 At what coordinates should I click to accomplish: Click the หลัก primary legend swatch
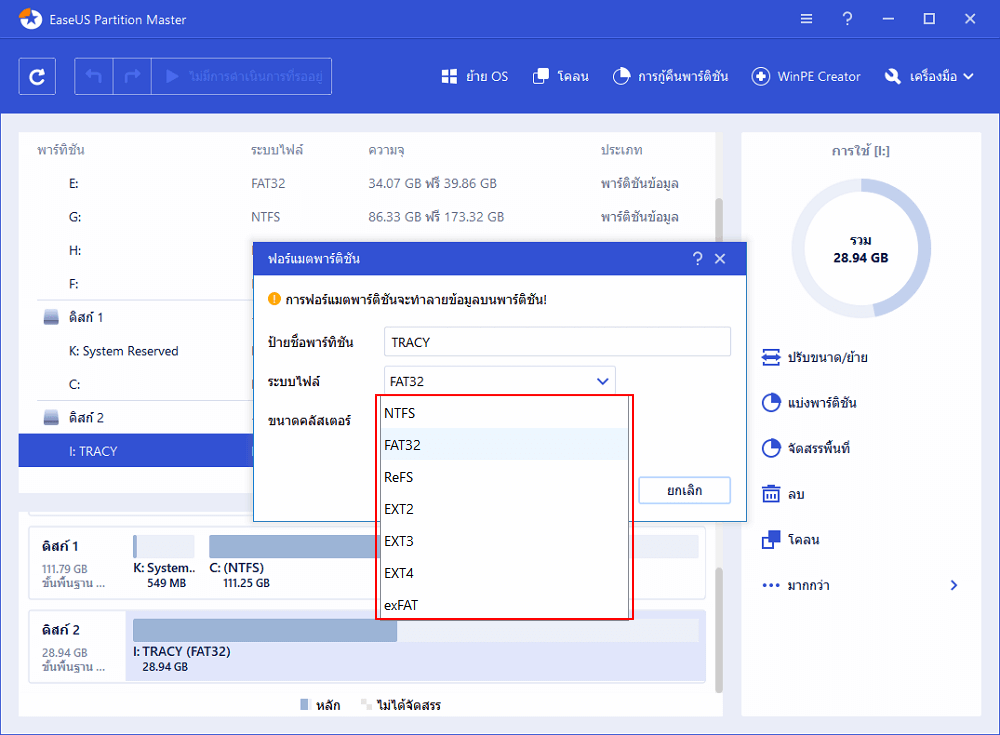click(x=305, y=705)
